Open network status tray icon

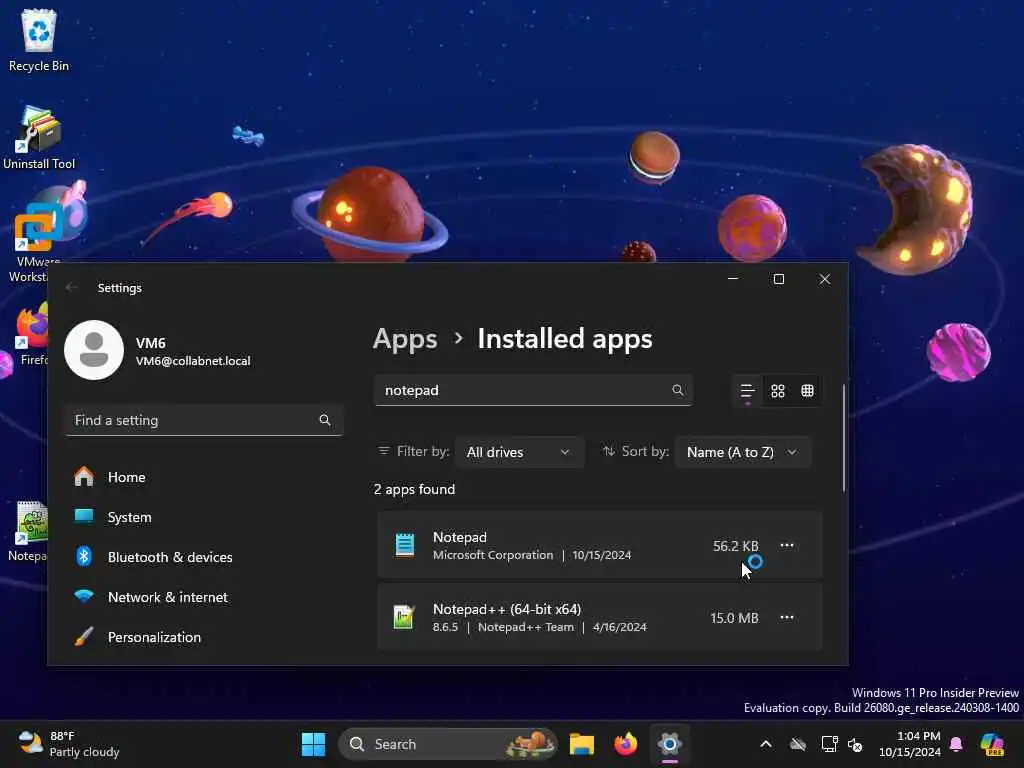829,744
